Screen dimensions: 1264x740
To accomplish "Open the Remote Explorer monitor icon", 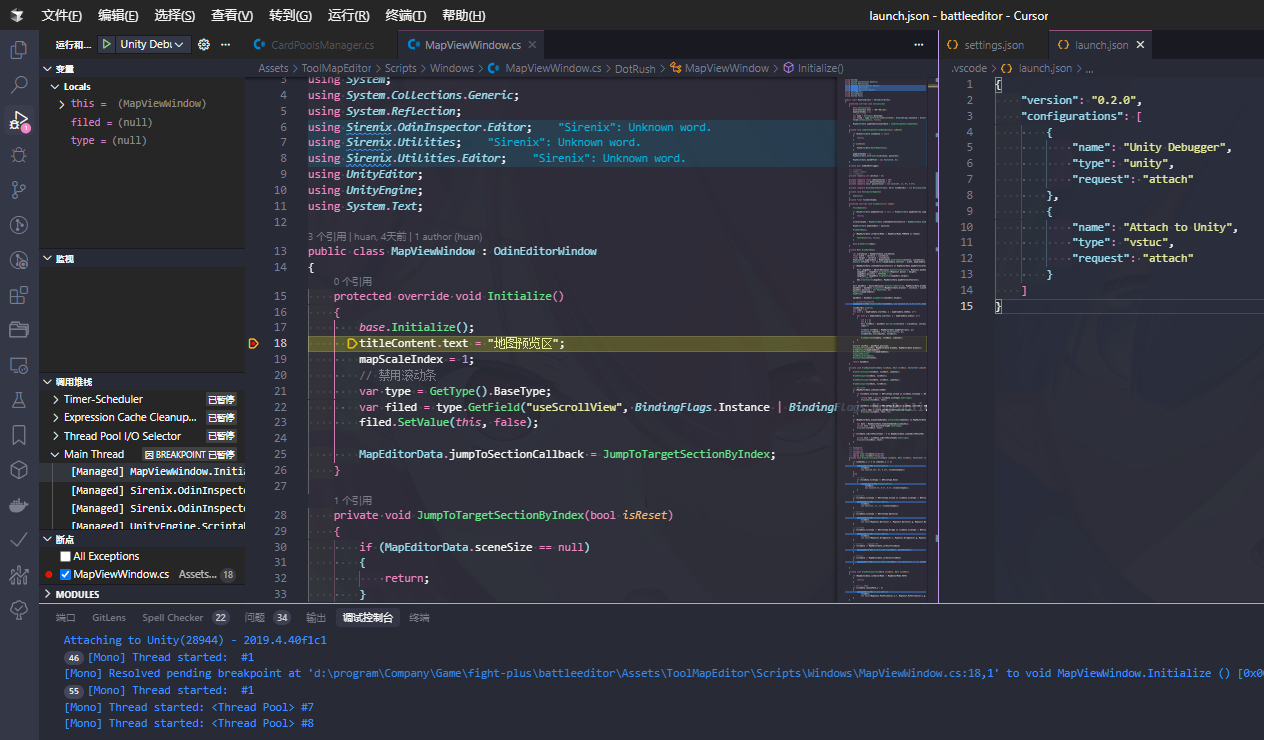I will click(18, 365).
